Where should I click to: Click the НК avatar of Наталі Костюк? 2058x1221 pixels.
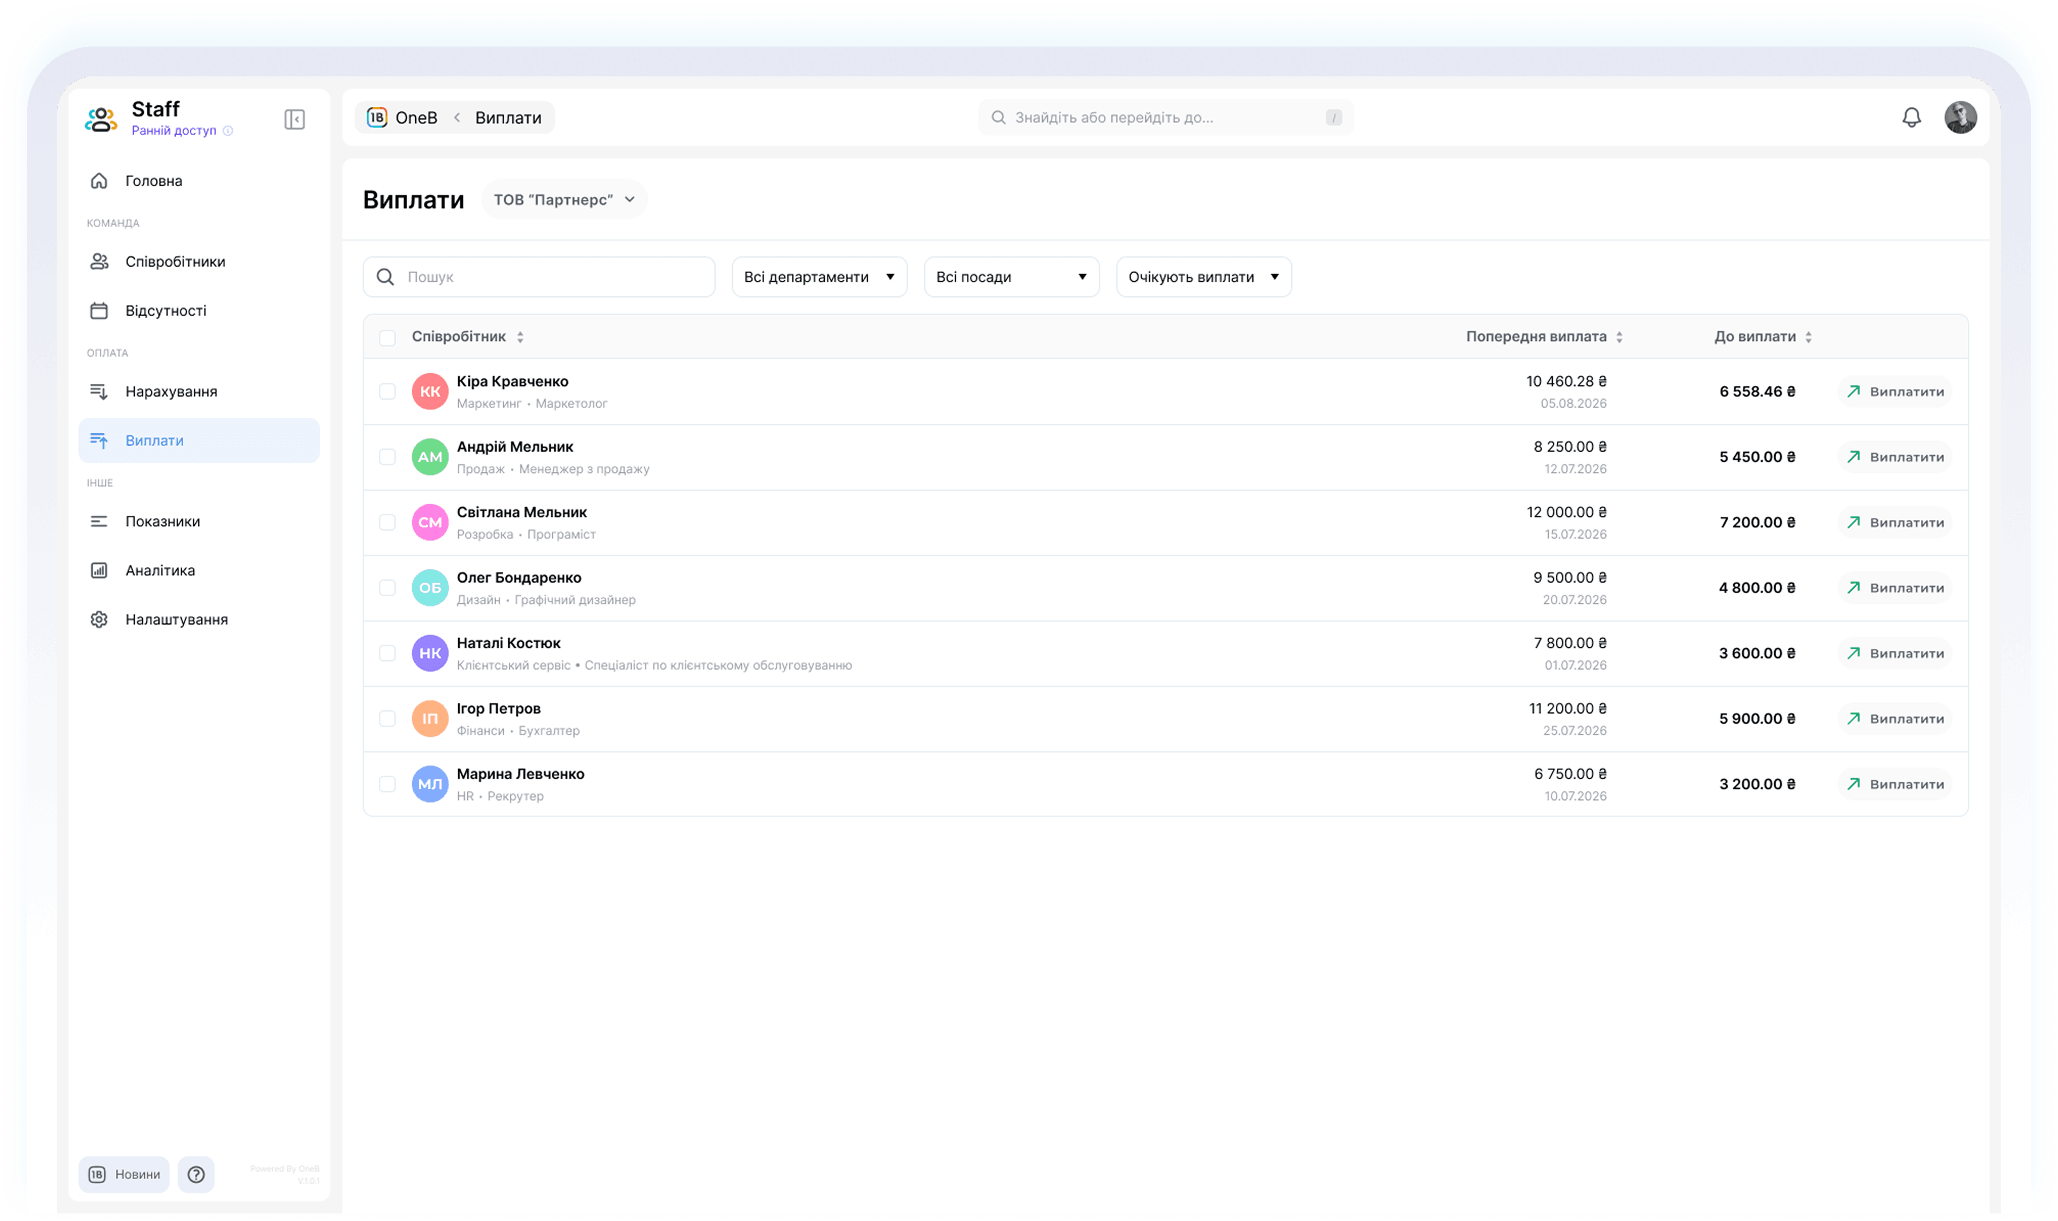coord(430,653)
